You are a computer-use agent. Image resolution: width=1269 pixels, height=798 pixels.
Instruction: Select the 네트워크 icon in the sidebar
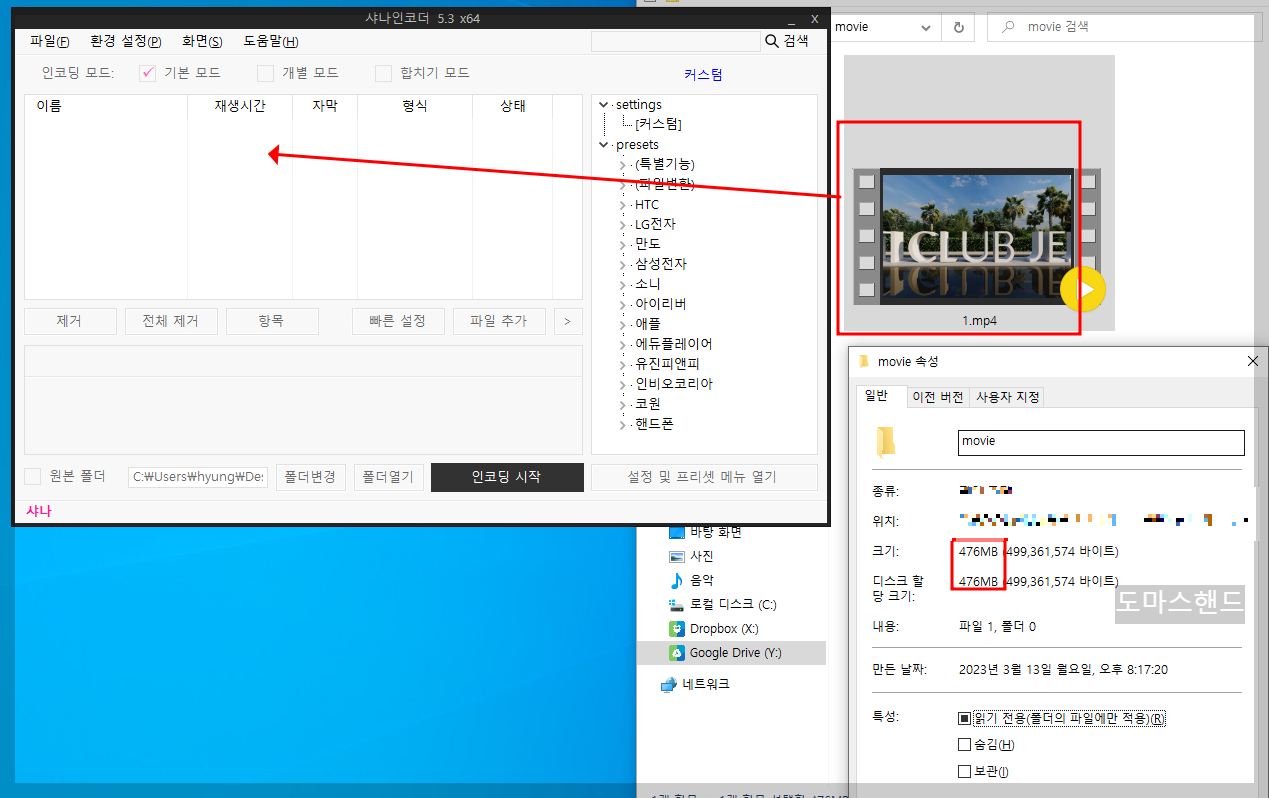667,683
